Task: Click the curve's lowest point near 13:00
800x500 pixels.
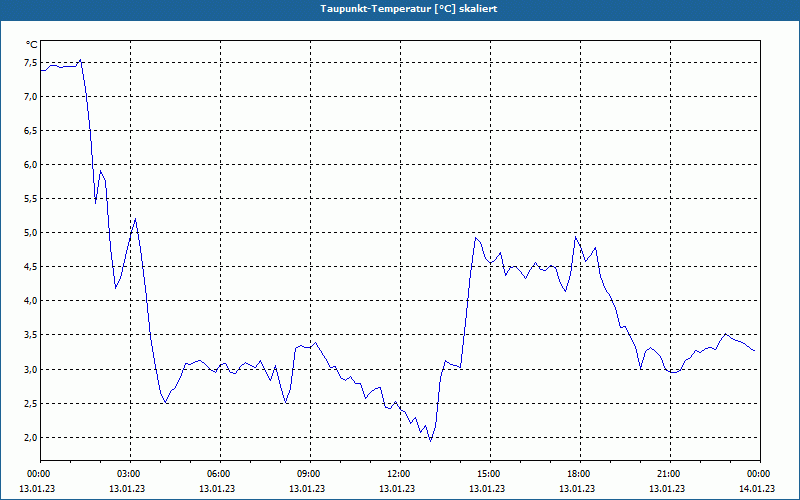Action: pyautogui.click(x=431, y=441)
